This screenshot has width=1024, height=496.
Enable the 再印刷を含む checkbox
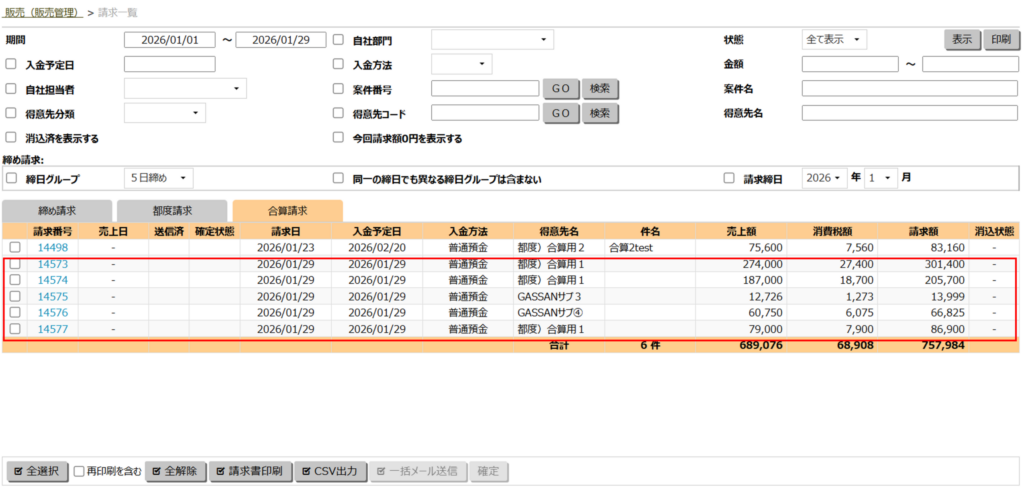point(79,471)
